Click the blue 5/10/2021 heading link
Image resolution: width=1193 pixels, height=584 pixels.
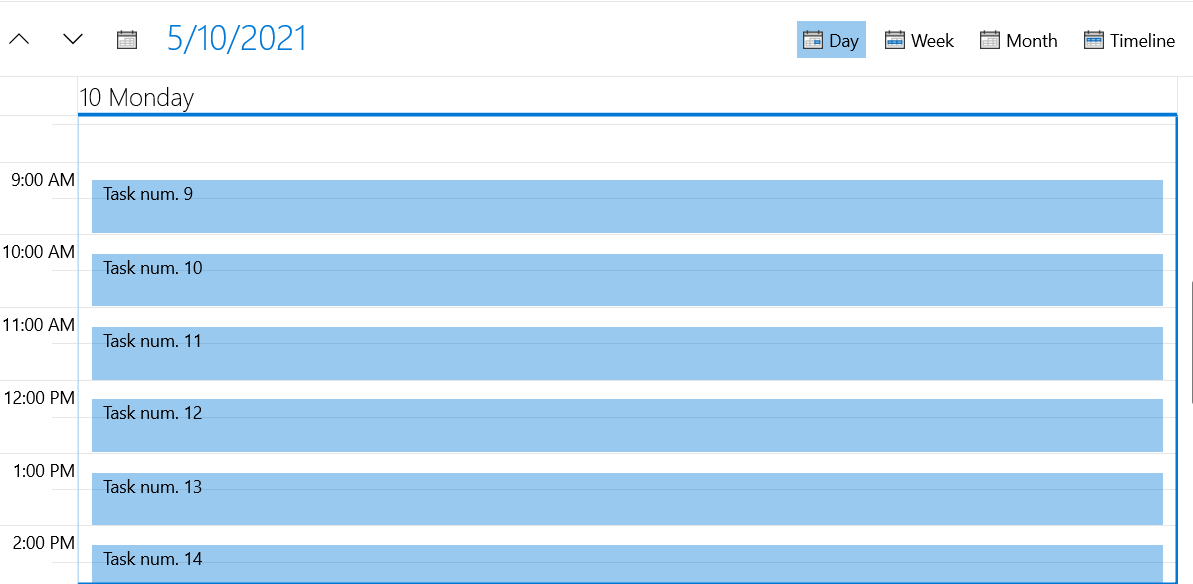point(237,36)
